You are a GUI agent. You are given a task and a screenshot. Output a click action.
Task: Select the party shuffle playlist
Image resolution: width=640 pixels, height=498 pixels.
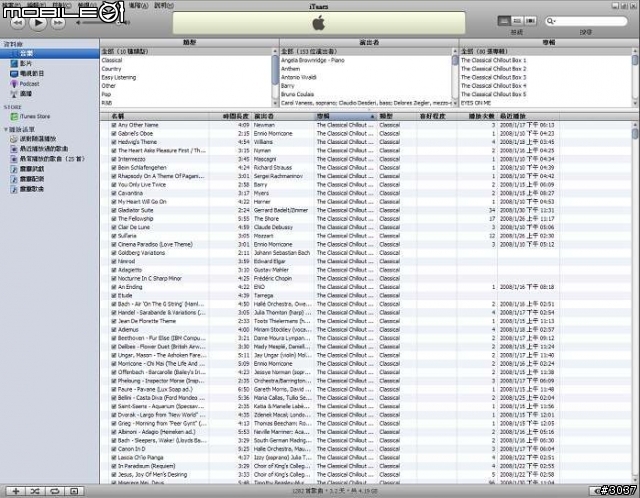tap(49, 139)
